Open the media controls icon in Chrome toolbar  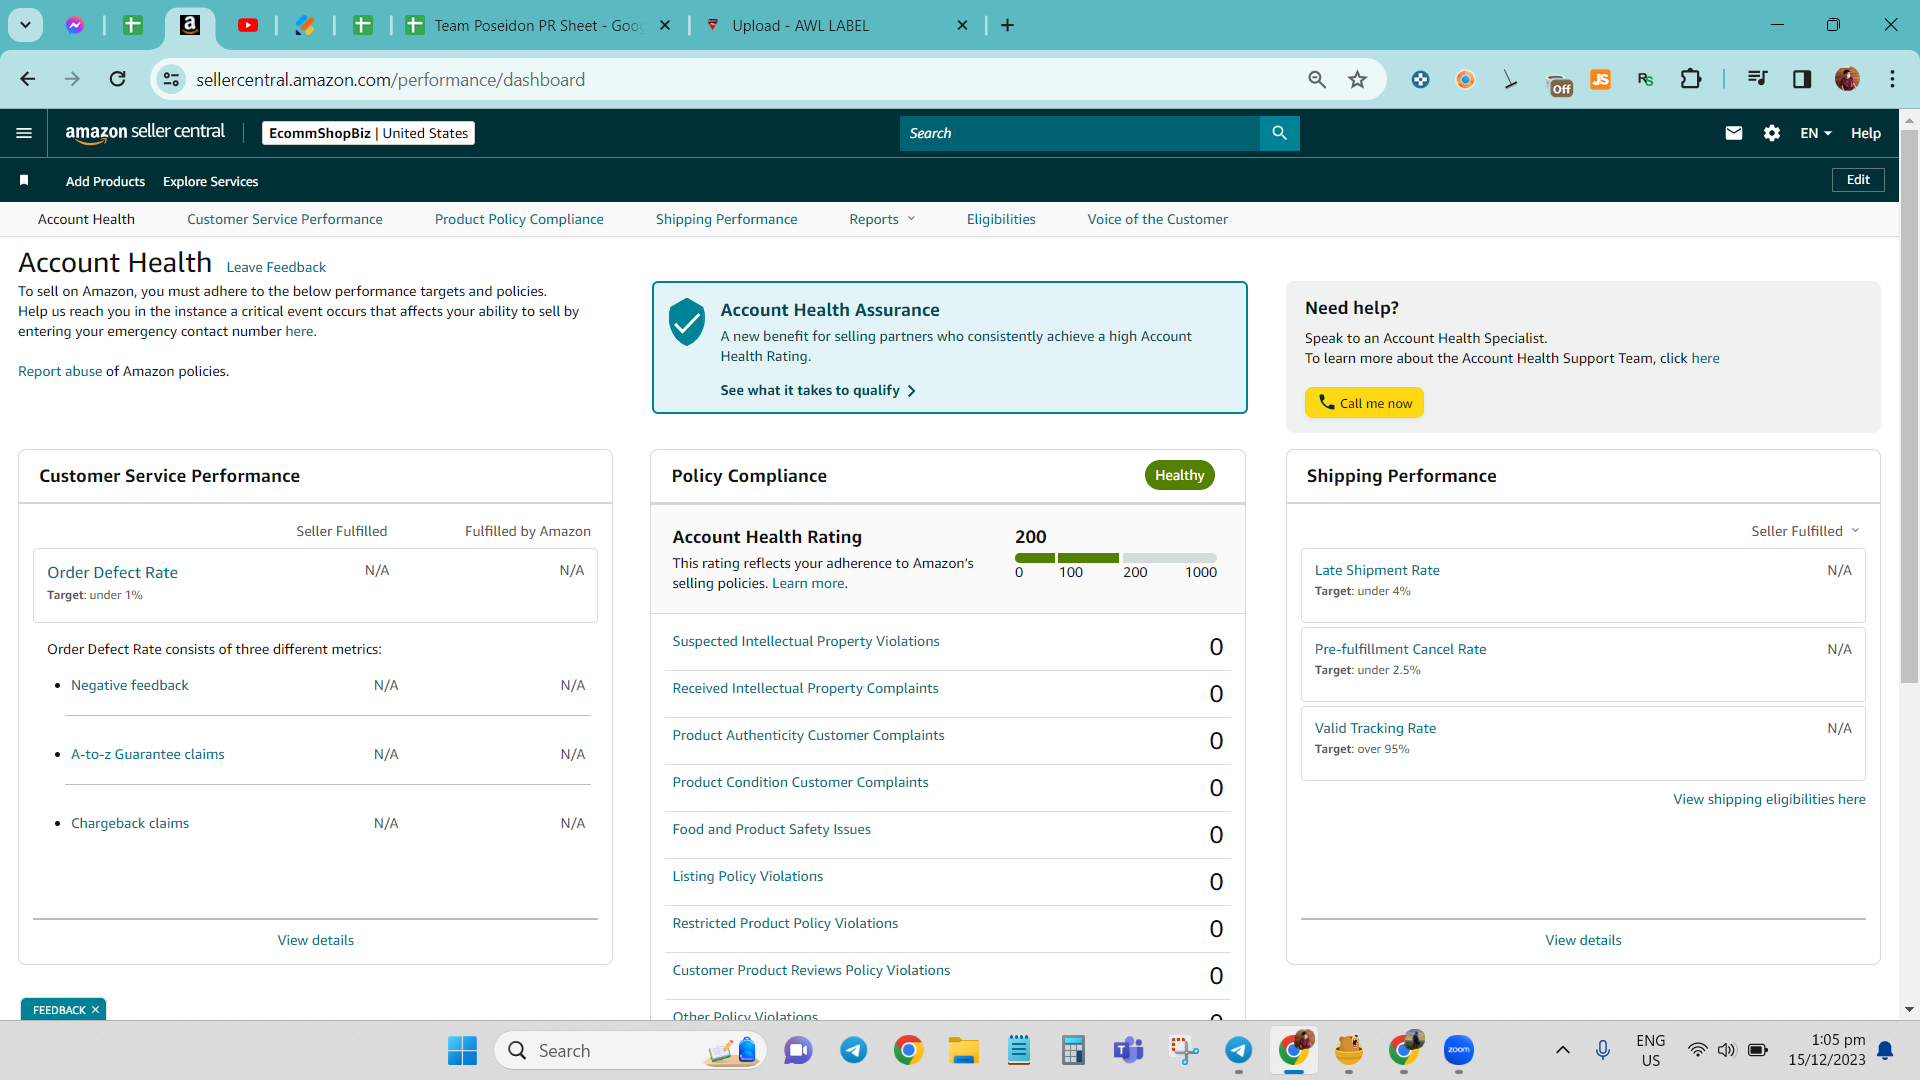1757,79
